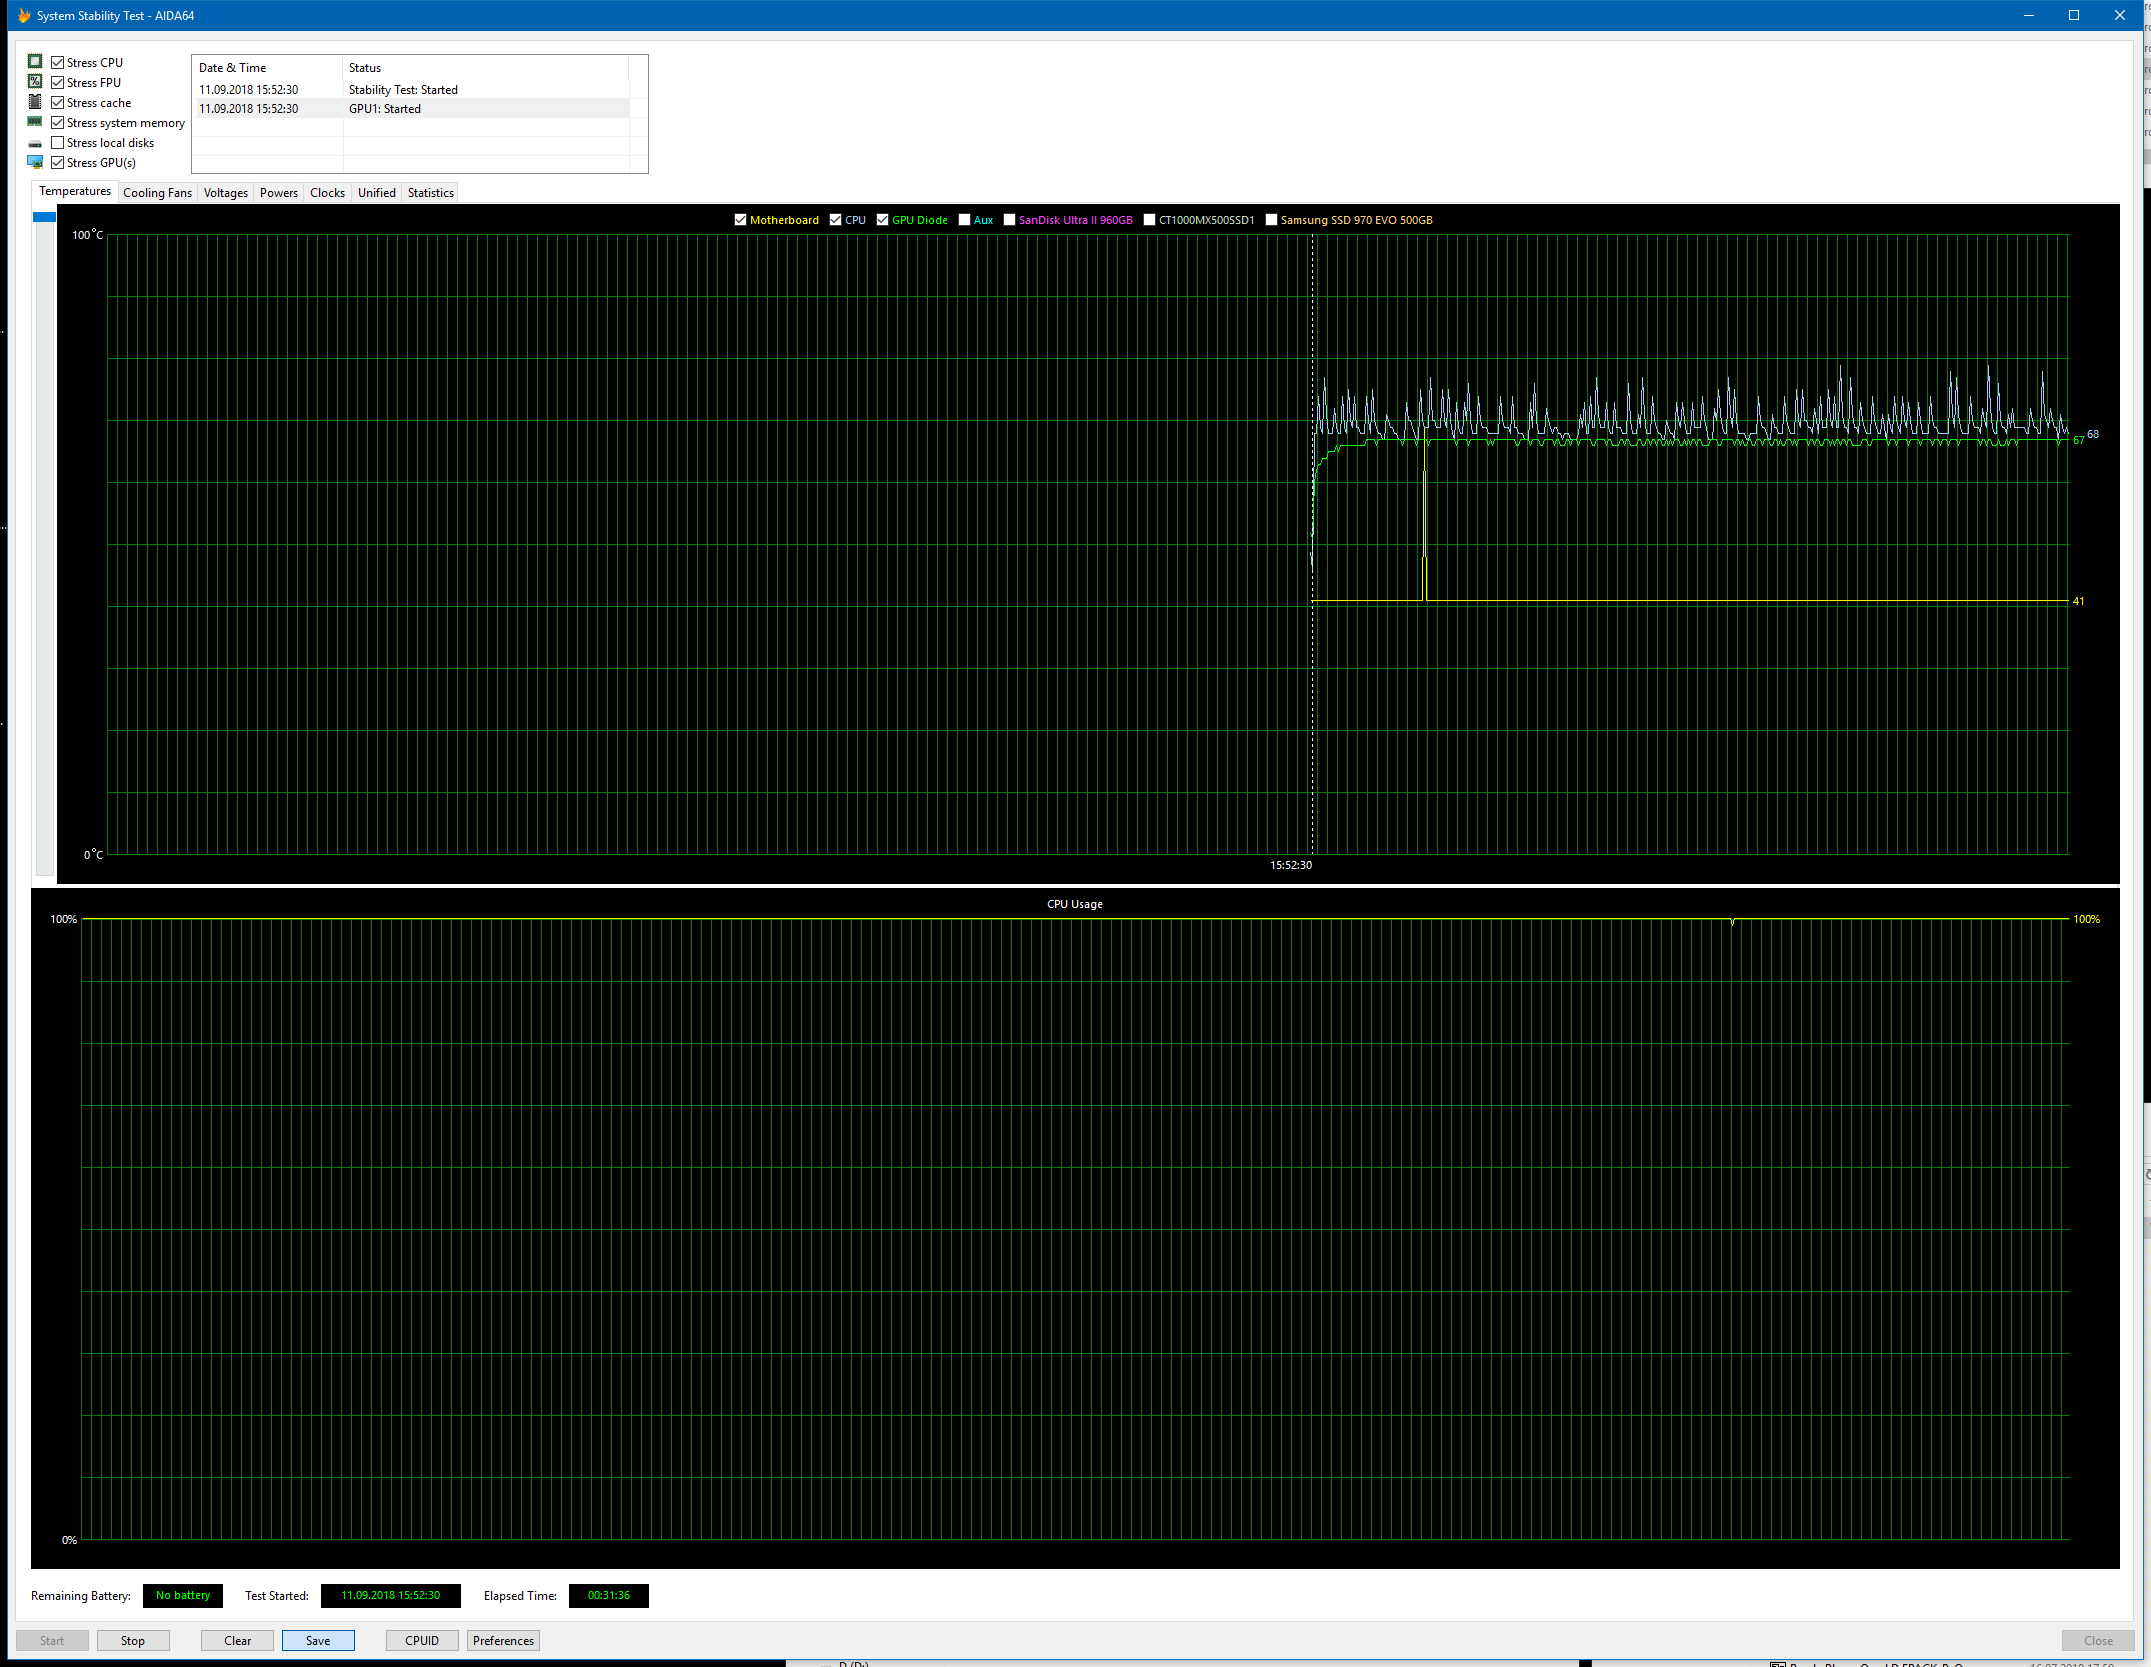This screenshot has height=1667, width=2151.
Task: Open the Statistics tab
Action: (430, 192)
